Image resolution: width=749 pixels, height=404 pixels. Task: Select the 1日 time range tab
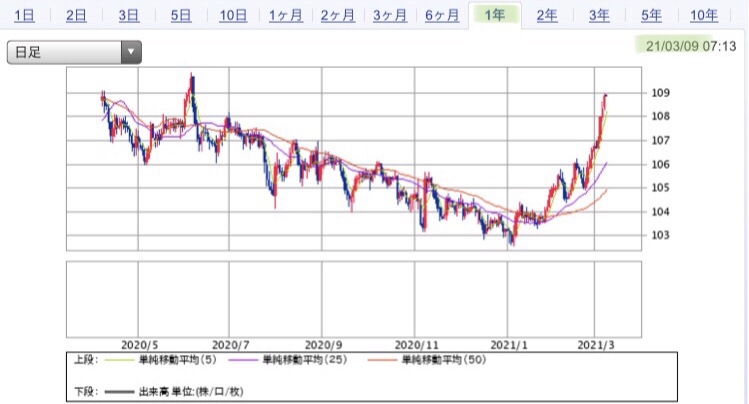pyautogui.click(x=24, y=16)
